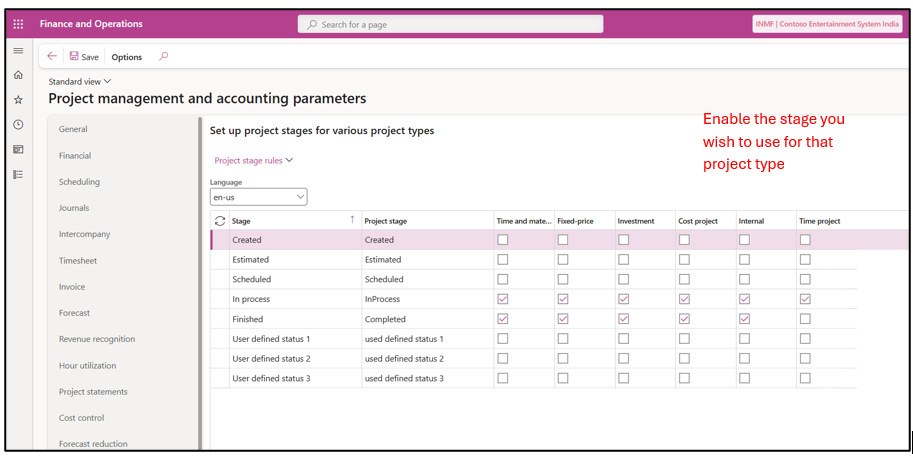Open the Hour utilization tab
The width and height of the screenshot is (913, 457).
(x=87, y=366)
